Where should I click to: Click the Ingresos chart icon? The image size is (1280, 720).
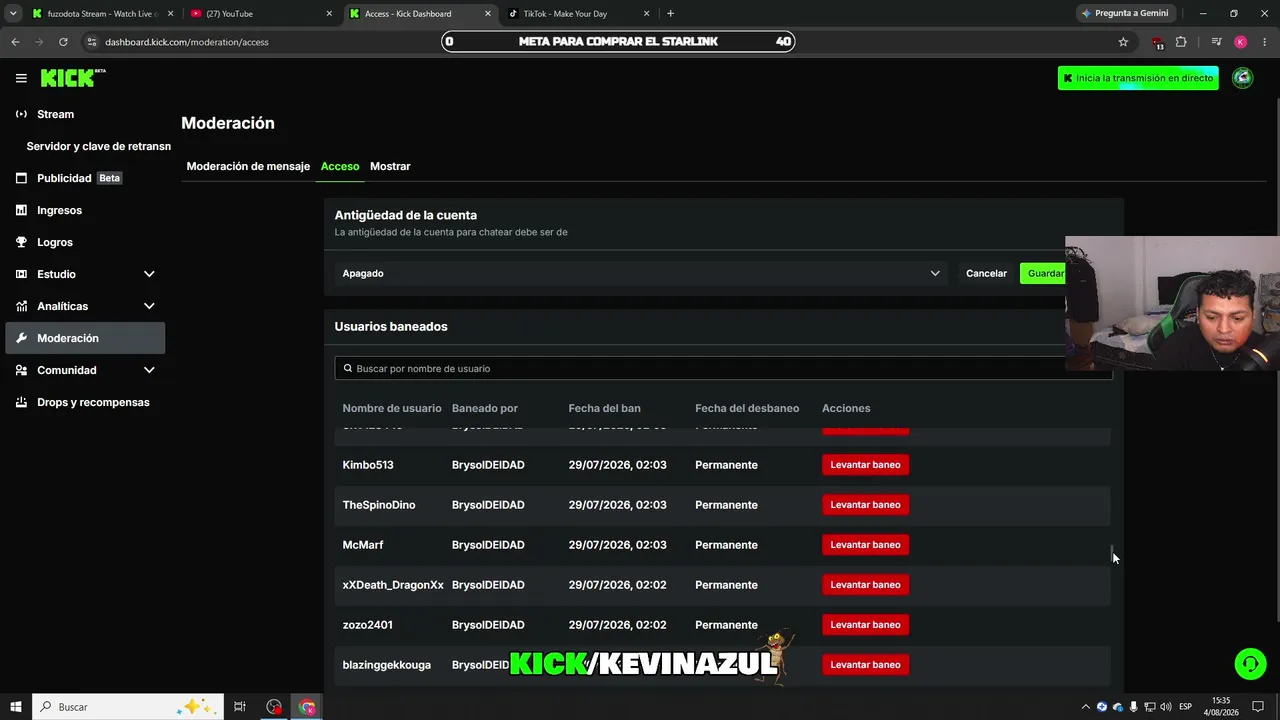pos(21,210)
